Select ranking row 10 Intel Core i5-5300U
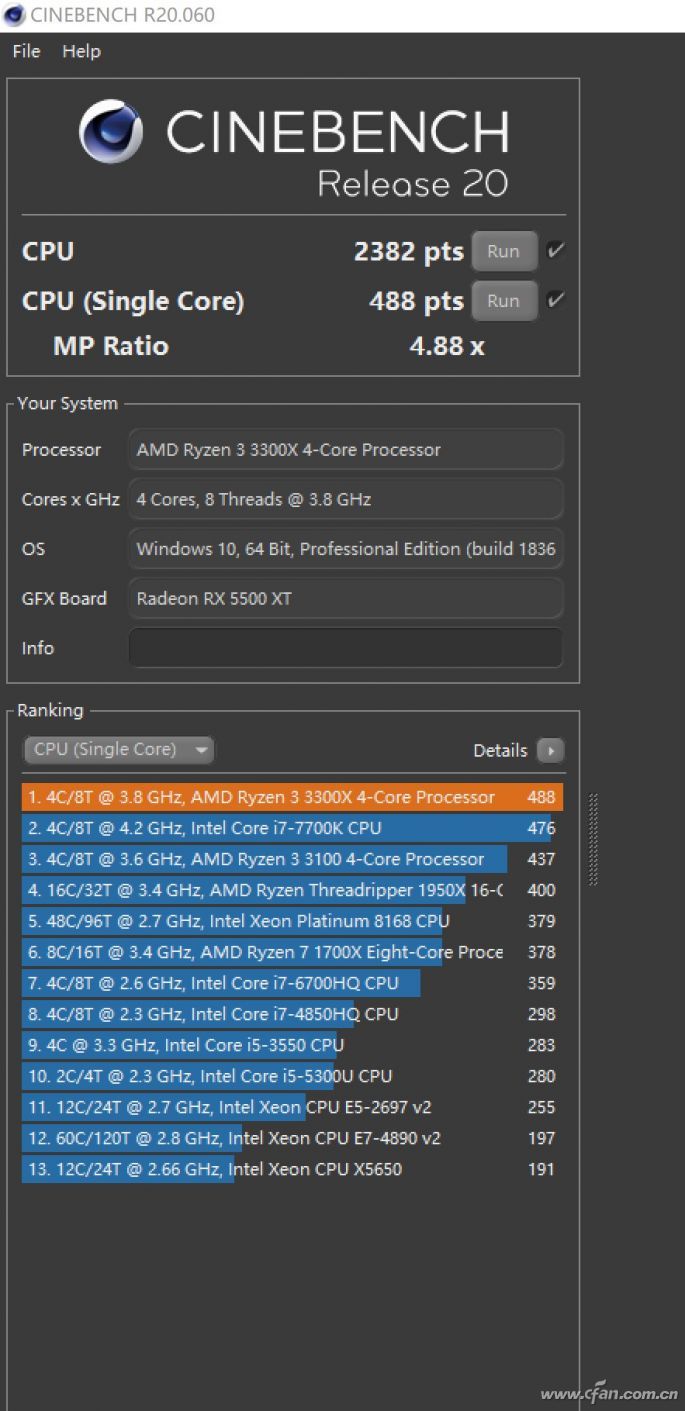 click(x=292, y=1076)
